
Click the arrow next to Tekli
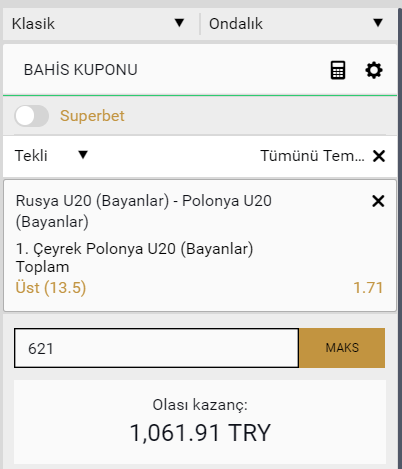[x=83, y=155]
